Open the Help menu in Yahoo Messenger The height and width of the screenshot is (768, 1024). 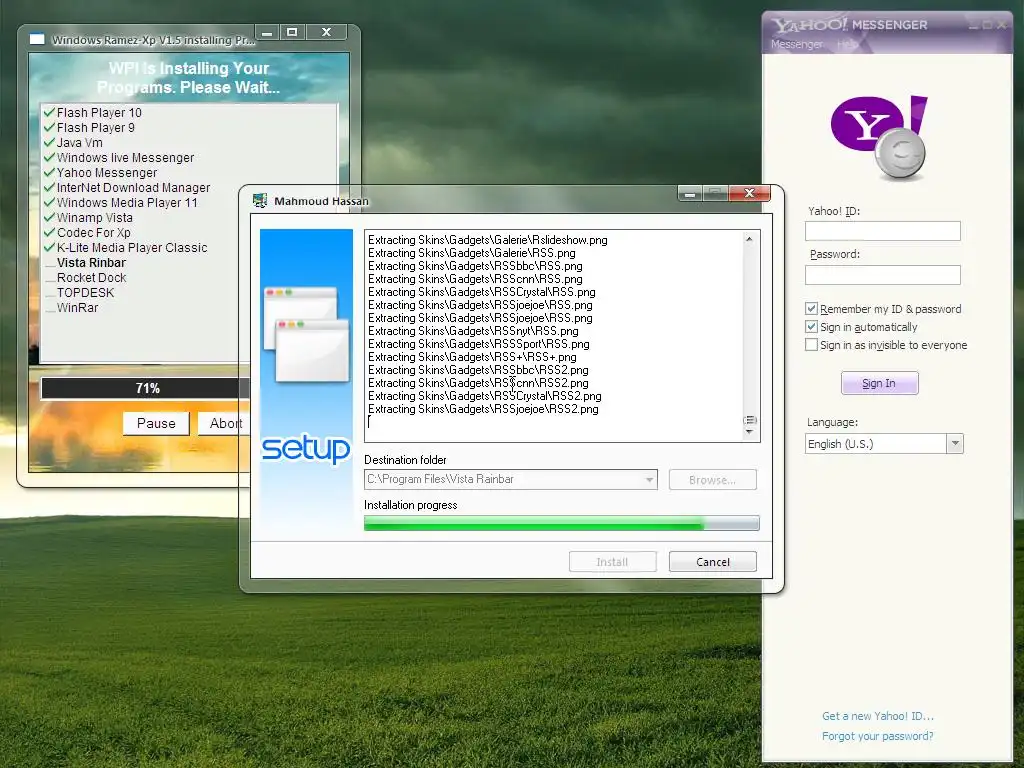[x=847, y=44]
